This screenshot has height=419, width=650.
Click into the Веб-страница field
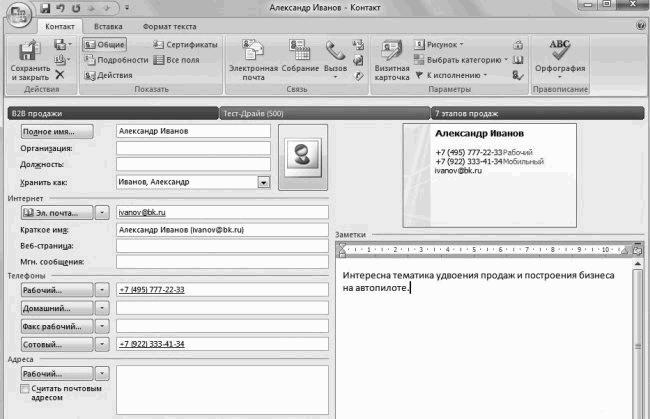click(222, 246)
